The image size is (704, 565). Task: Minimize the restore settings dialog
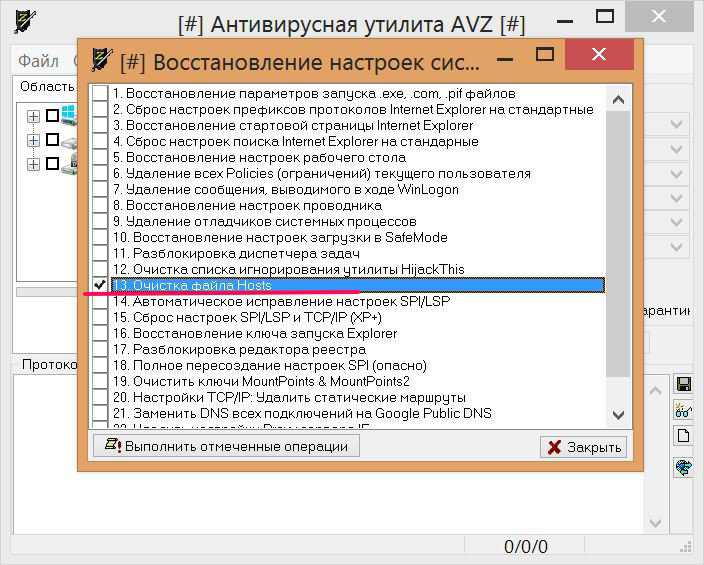(505, 58)
